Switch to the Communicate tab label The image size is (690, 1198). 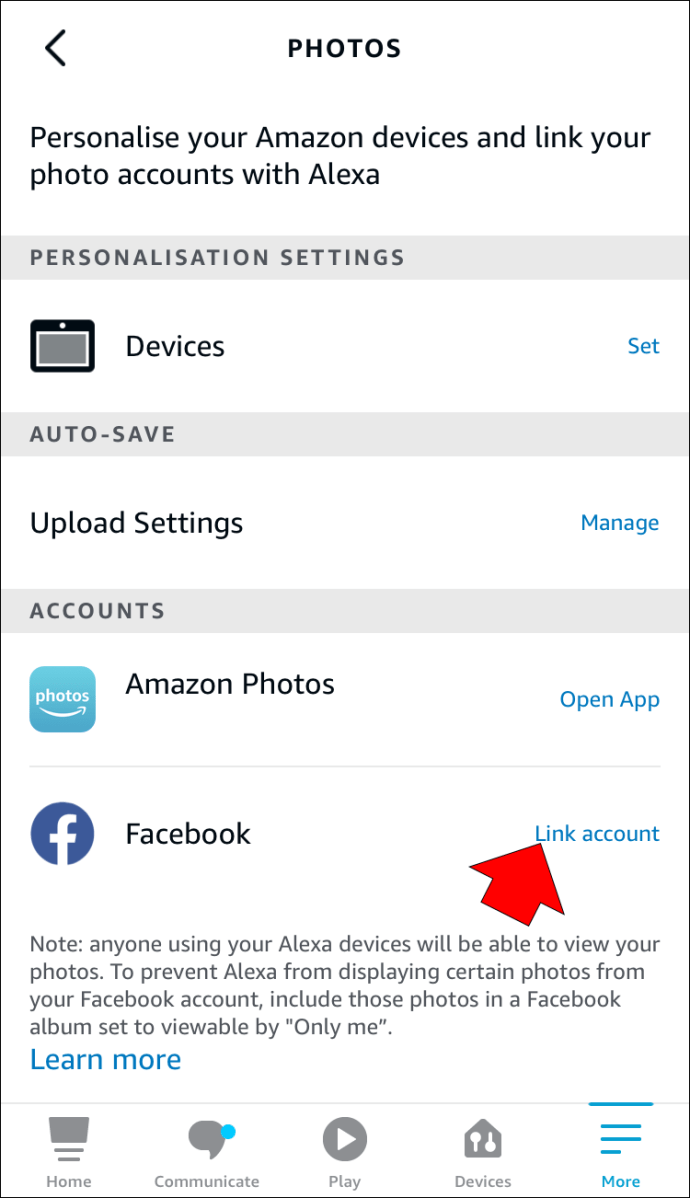[207, 1181]
